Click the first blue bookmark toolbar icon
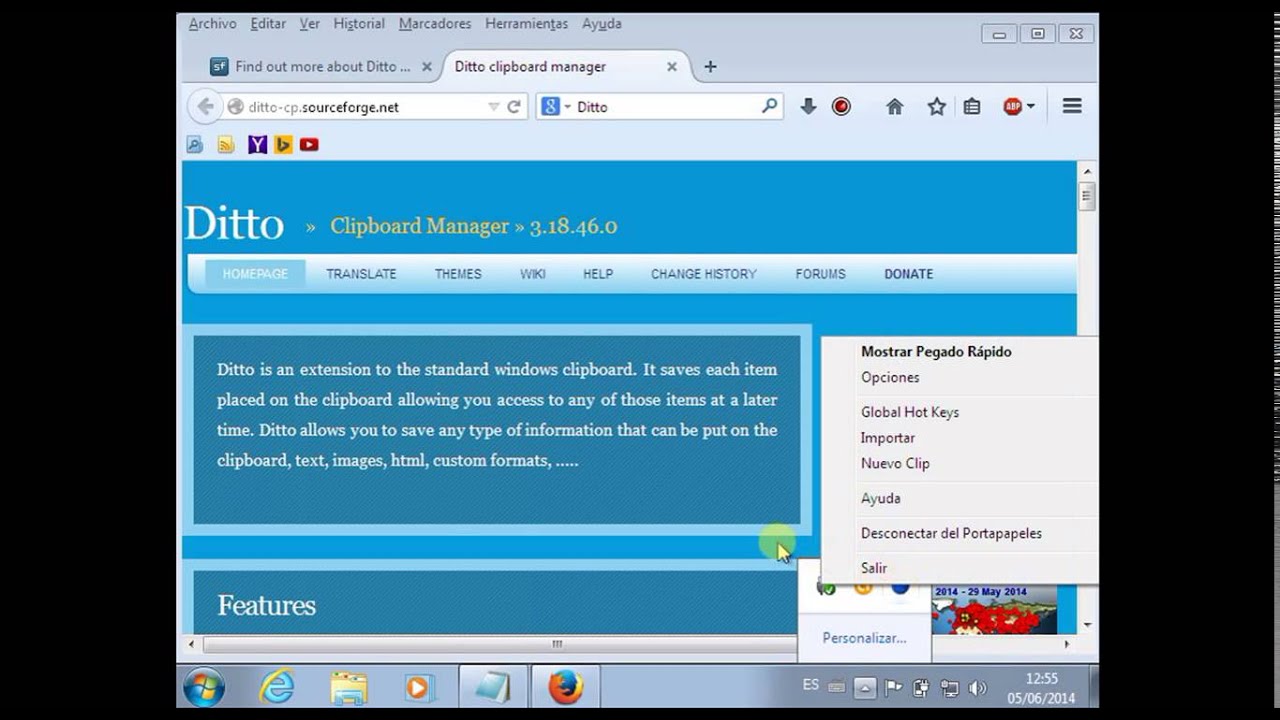Image resolution: width=1280 pixels, height=720 pixels. coord(194,145)
